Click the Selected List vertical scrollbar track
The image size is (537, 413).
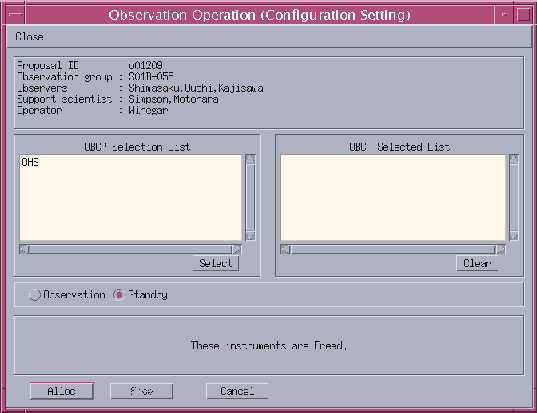pos(514,198)
